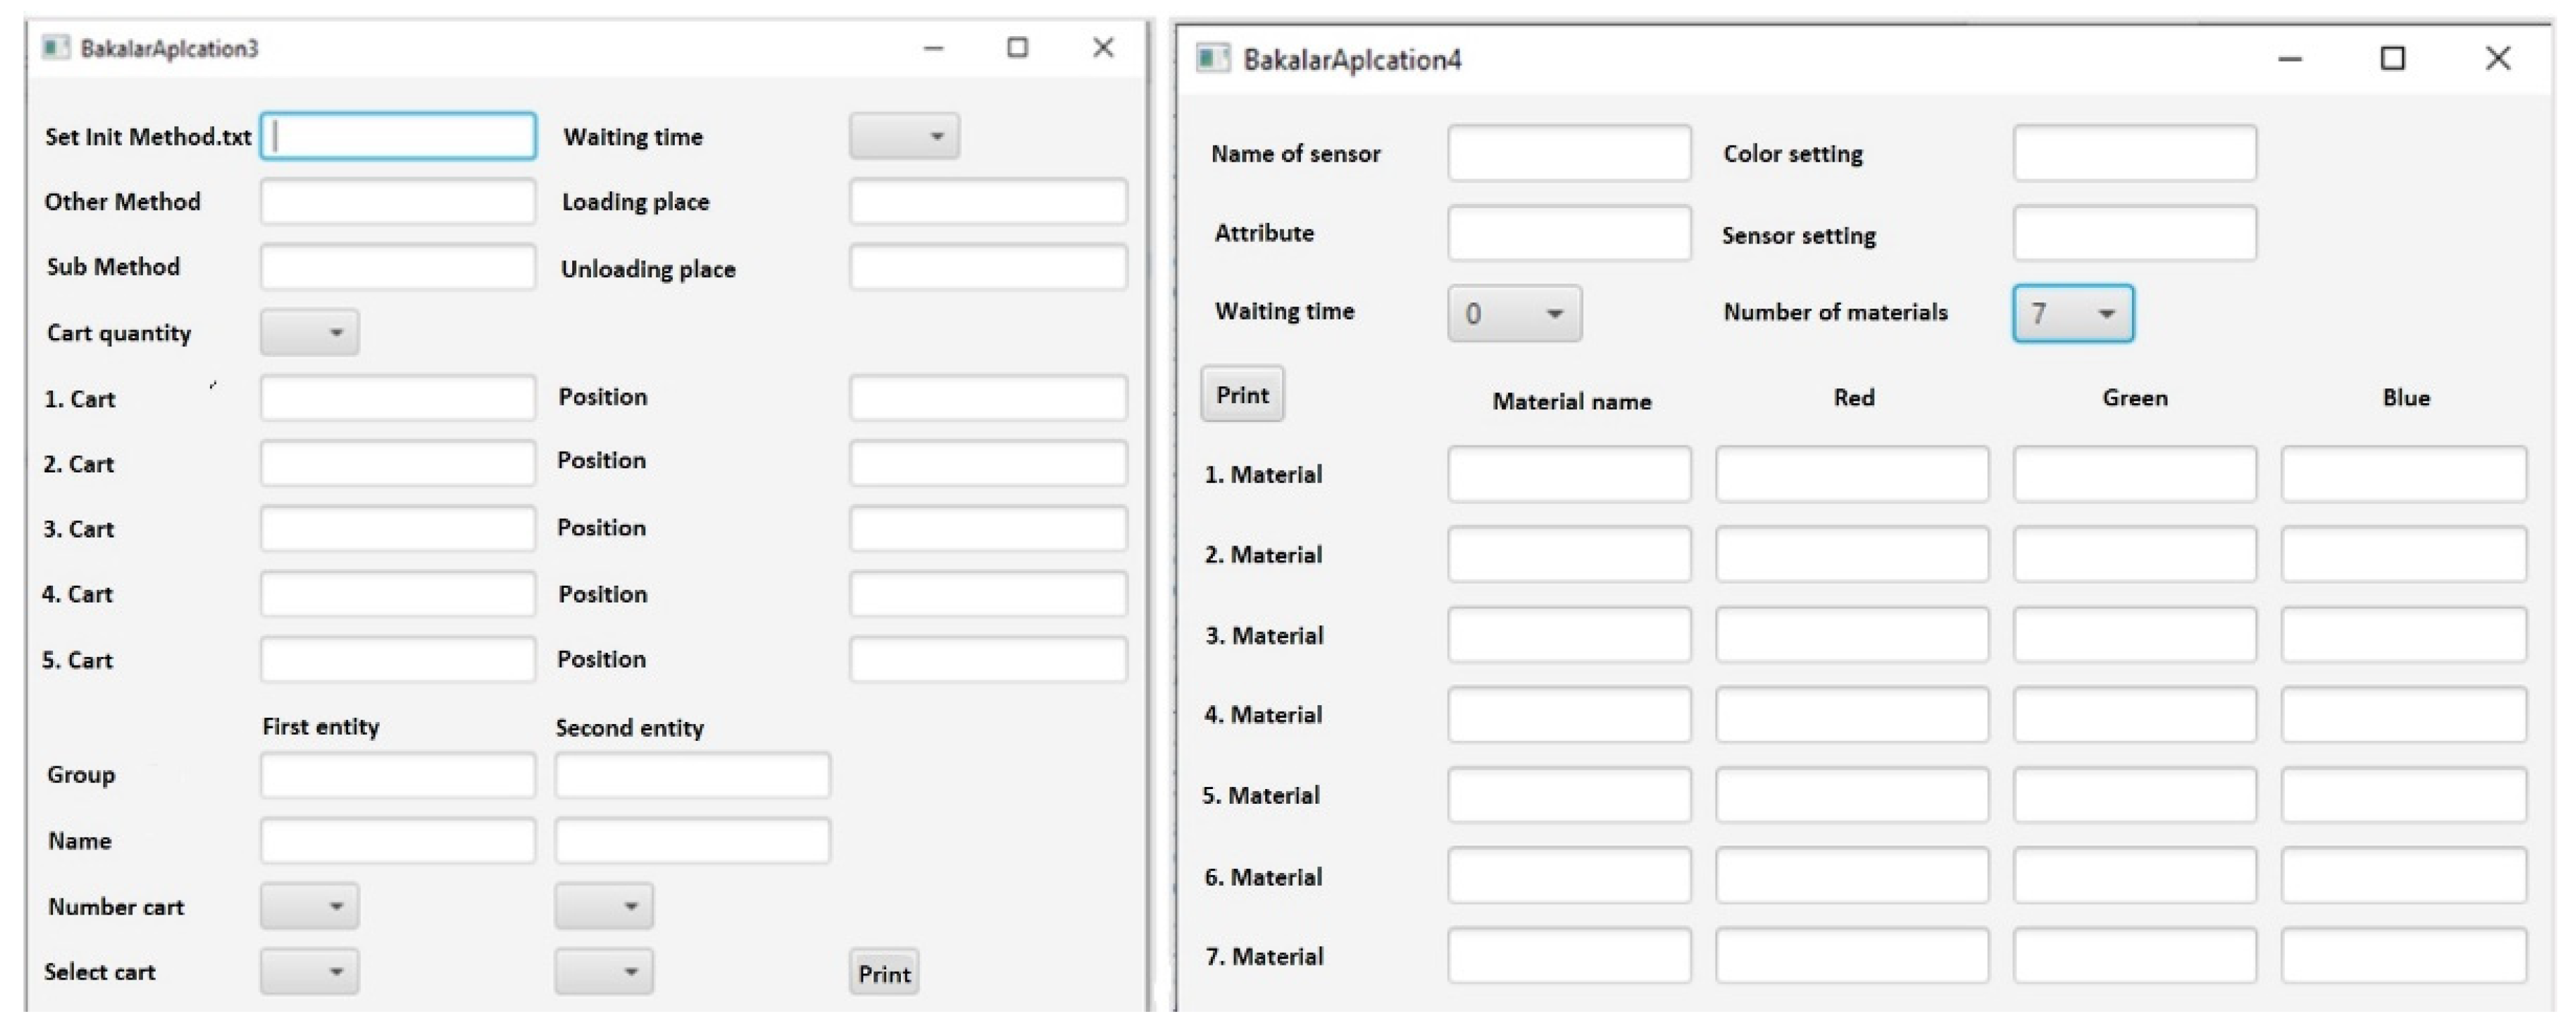
Task: Maximize the BakalarAplcation4 window
Action: coord(2392,59)
